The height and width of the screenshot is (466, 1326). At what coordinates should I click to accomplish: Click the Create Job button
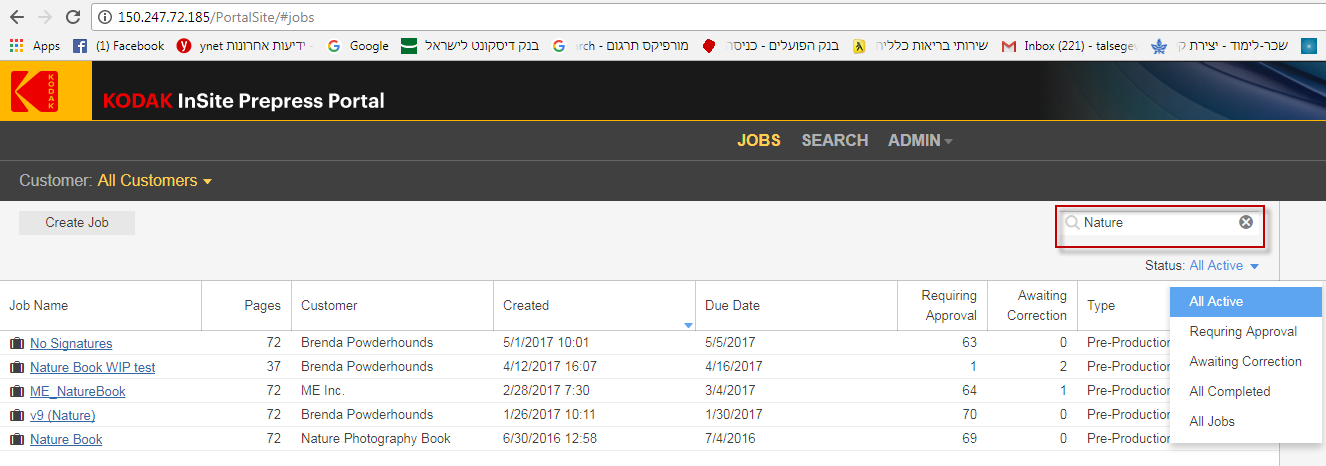pos(77,223)
